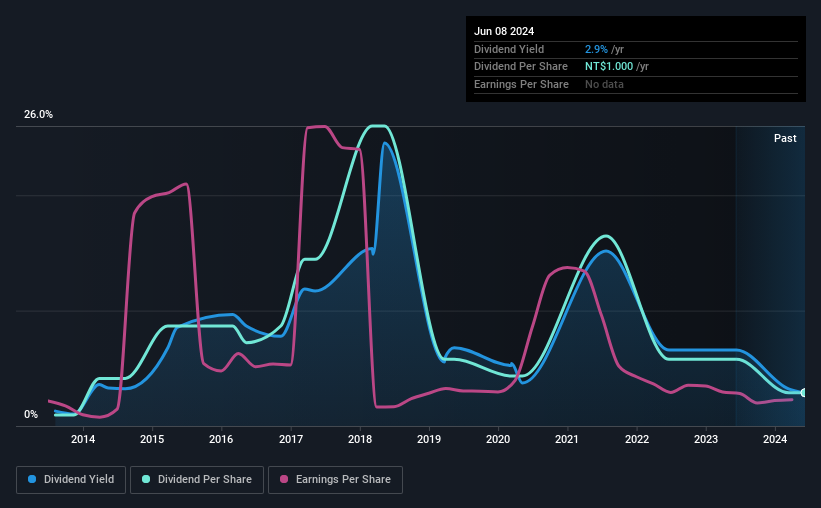821x508 pixels.
Task: Click the blue Dividend Yield legend dot
Action: 32,479
